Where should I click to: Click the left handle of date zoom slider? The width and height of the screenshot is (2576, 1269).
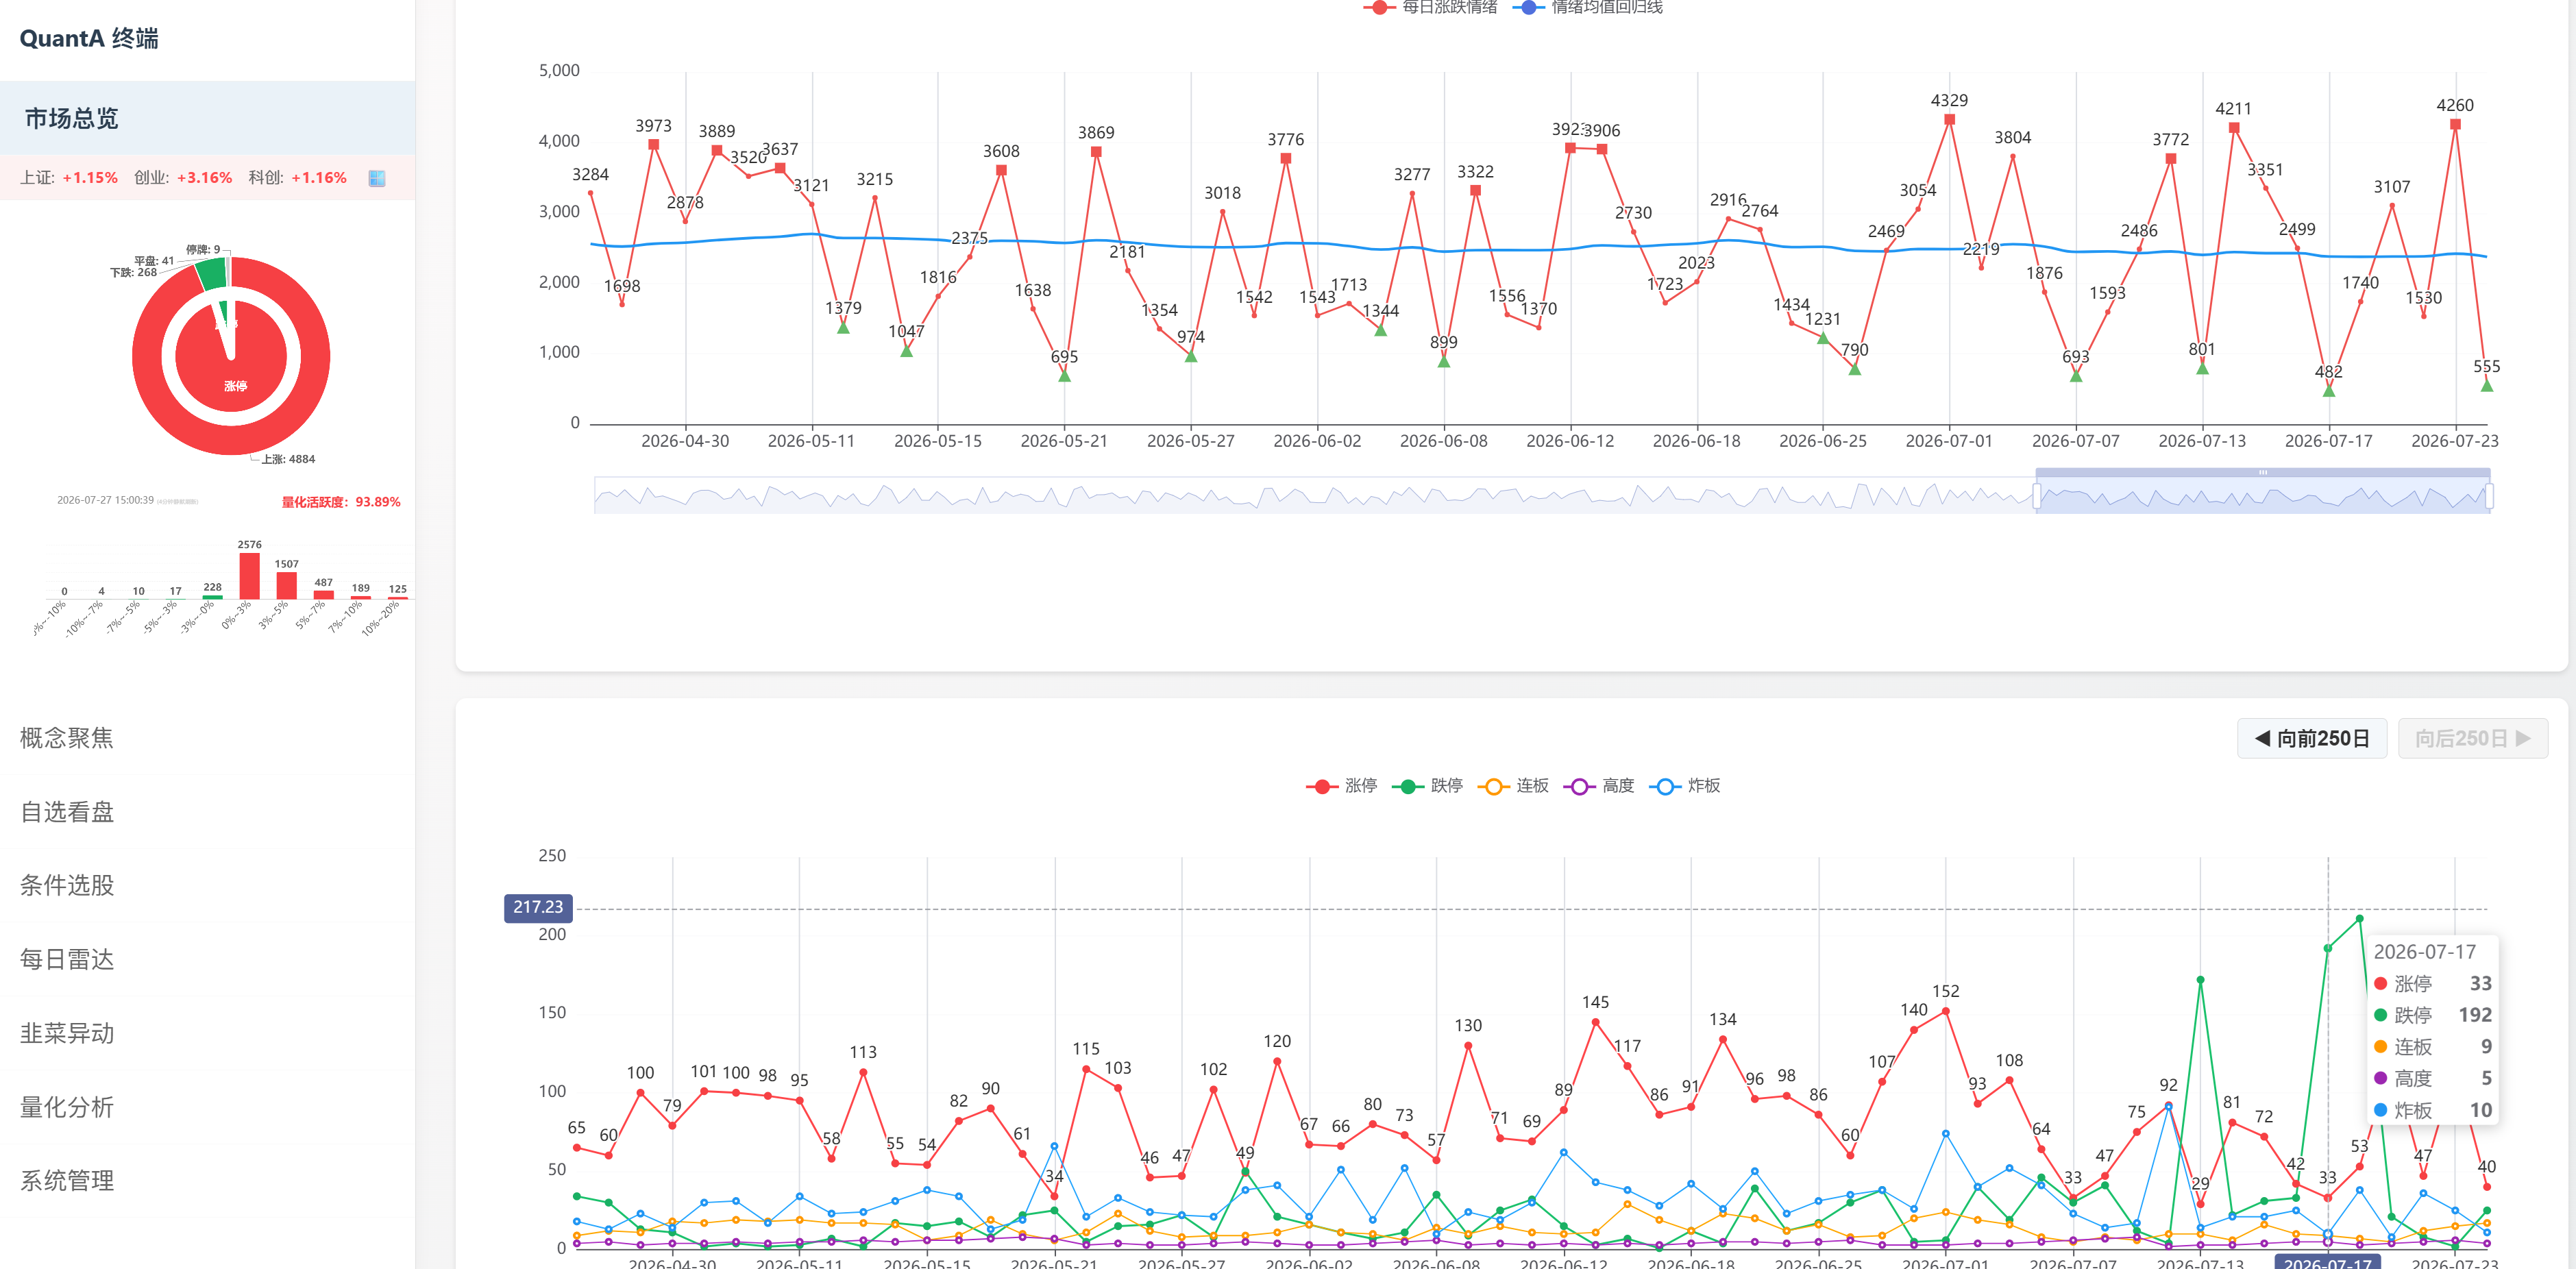(x=2036, y=495)
